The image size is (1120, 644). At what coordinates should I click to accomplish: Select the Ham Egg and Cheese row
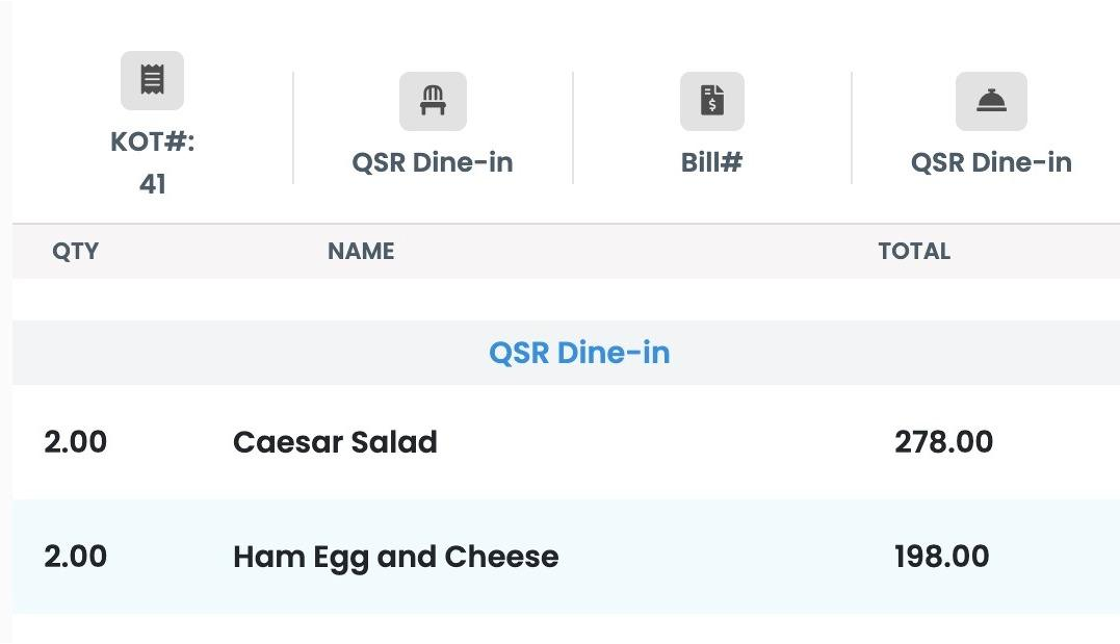click(566, 557)
